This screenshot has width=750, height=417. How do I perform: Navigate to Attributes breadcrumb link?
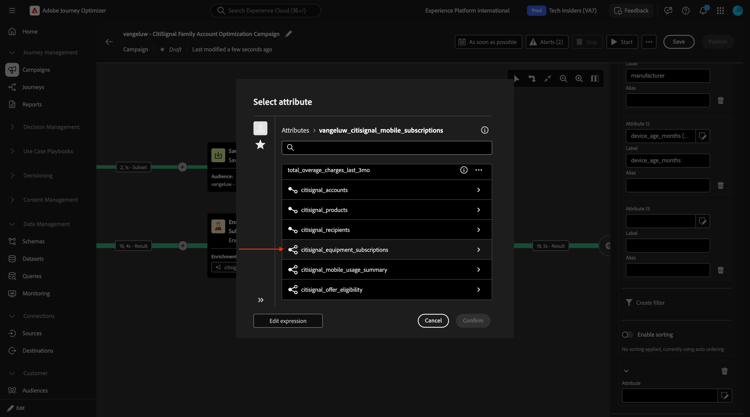pos(295,131)
